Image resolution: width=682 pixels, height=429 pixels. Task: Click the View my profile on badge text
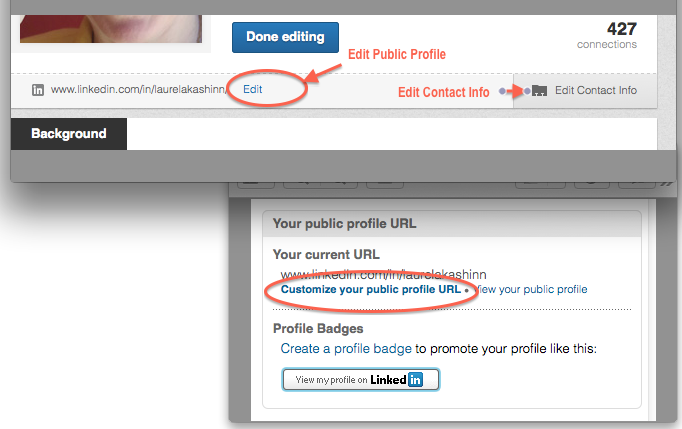331,380
